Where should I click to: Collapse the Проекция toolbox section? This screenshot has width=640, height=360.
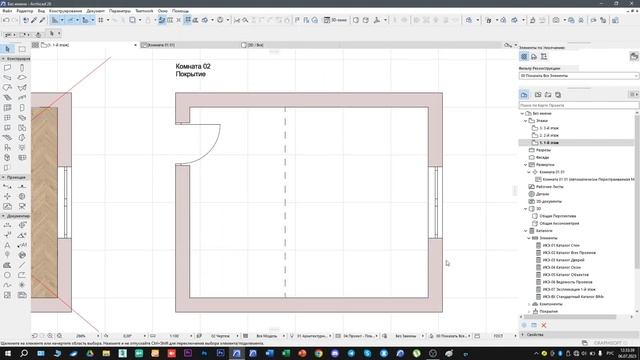tap(3, 178)
